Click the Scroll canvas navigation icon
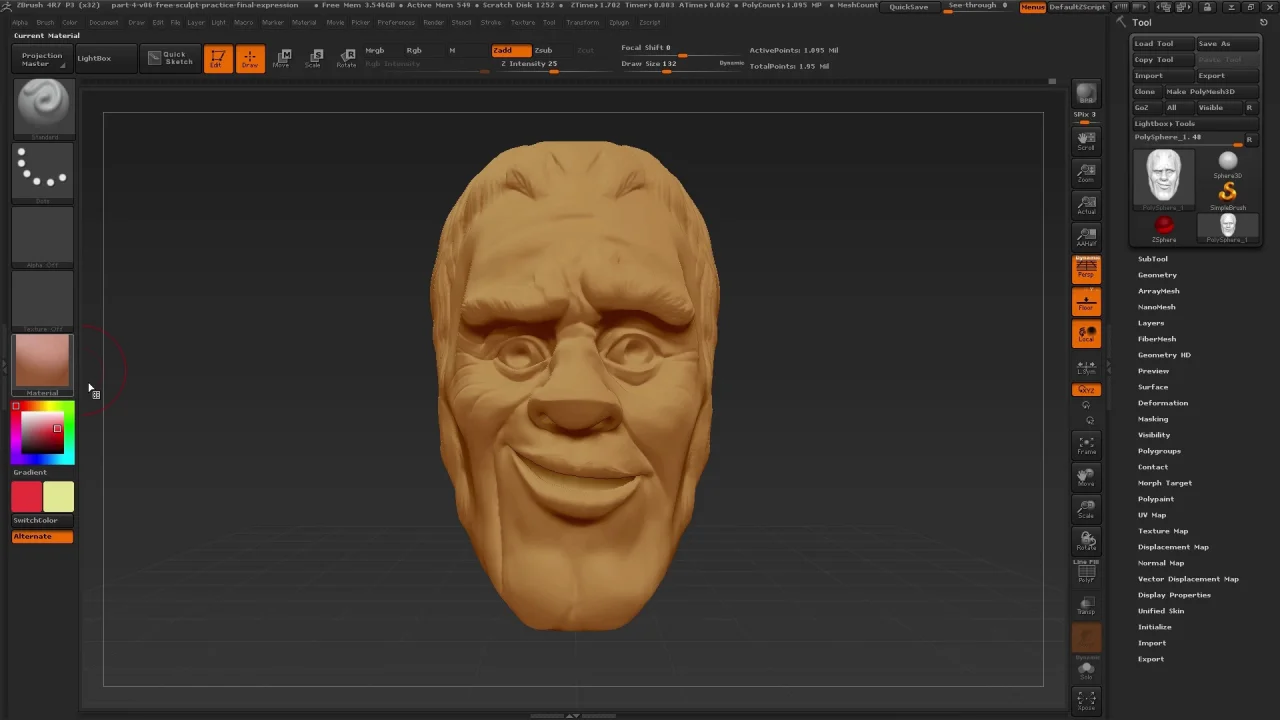The width and height of the screenshot is (1280, 720). tap(1086, 140)
